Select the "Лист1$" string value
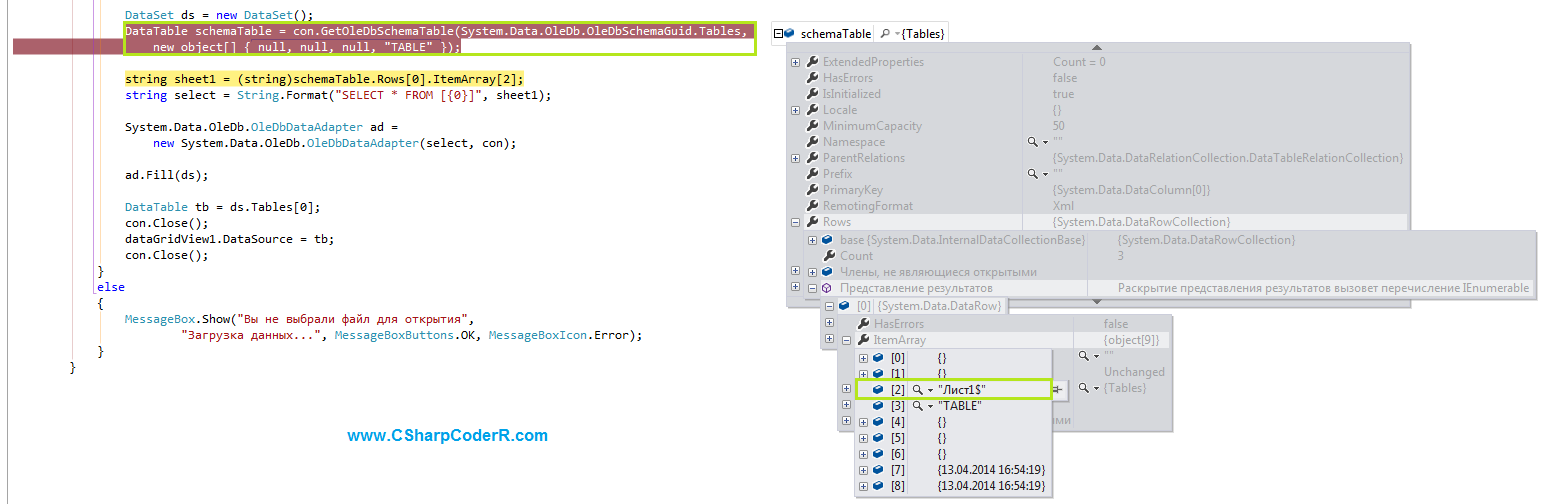The height and width of the screenshot is (504, 1544). pyautogui.click(x=964, y=389)
